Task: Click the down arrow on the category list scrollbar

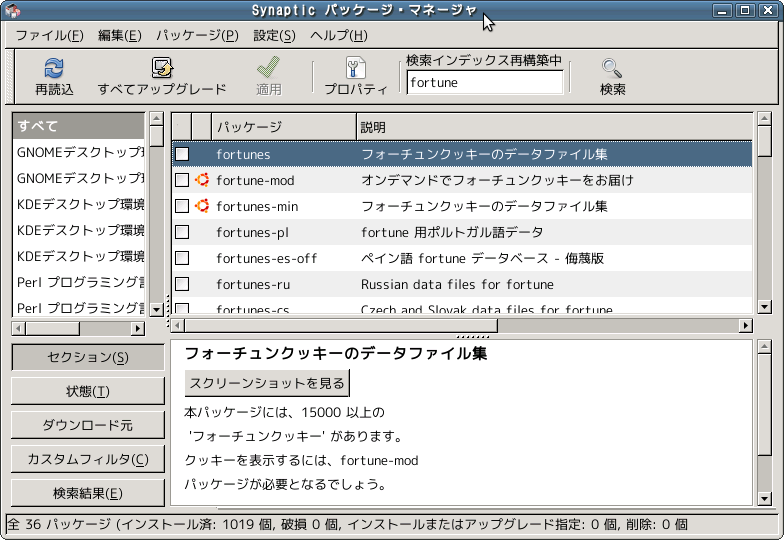Action: (156, 310)
